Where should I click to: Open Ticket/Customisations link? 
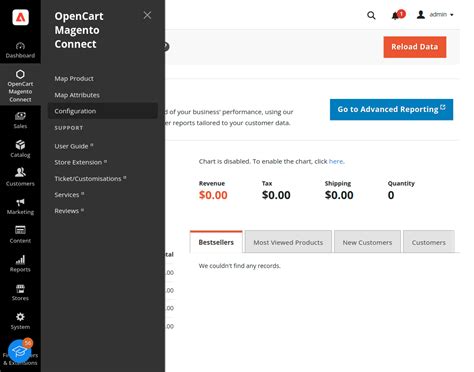[x=90, y=179]
